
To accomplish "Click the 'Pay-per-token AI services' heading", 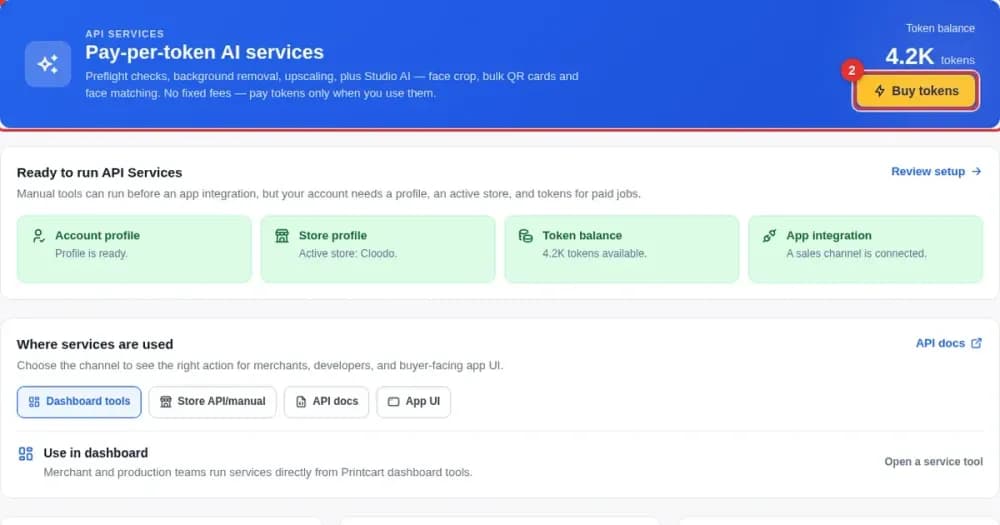I will (x=204, y=52).
